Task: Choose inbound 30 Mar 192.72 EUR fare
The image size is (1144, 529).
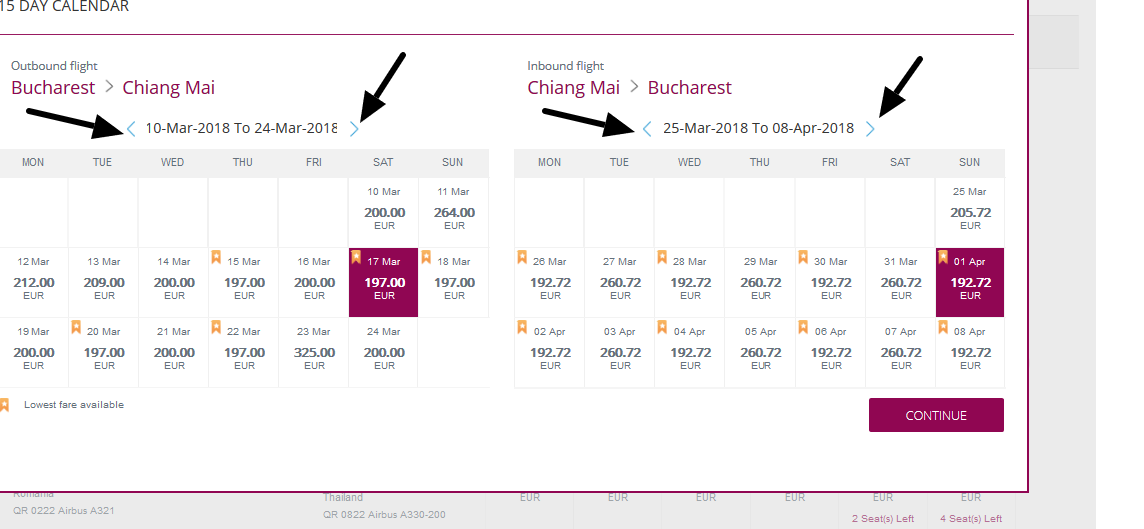Action: coord(830,282)
